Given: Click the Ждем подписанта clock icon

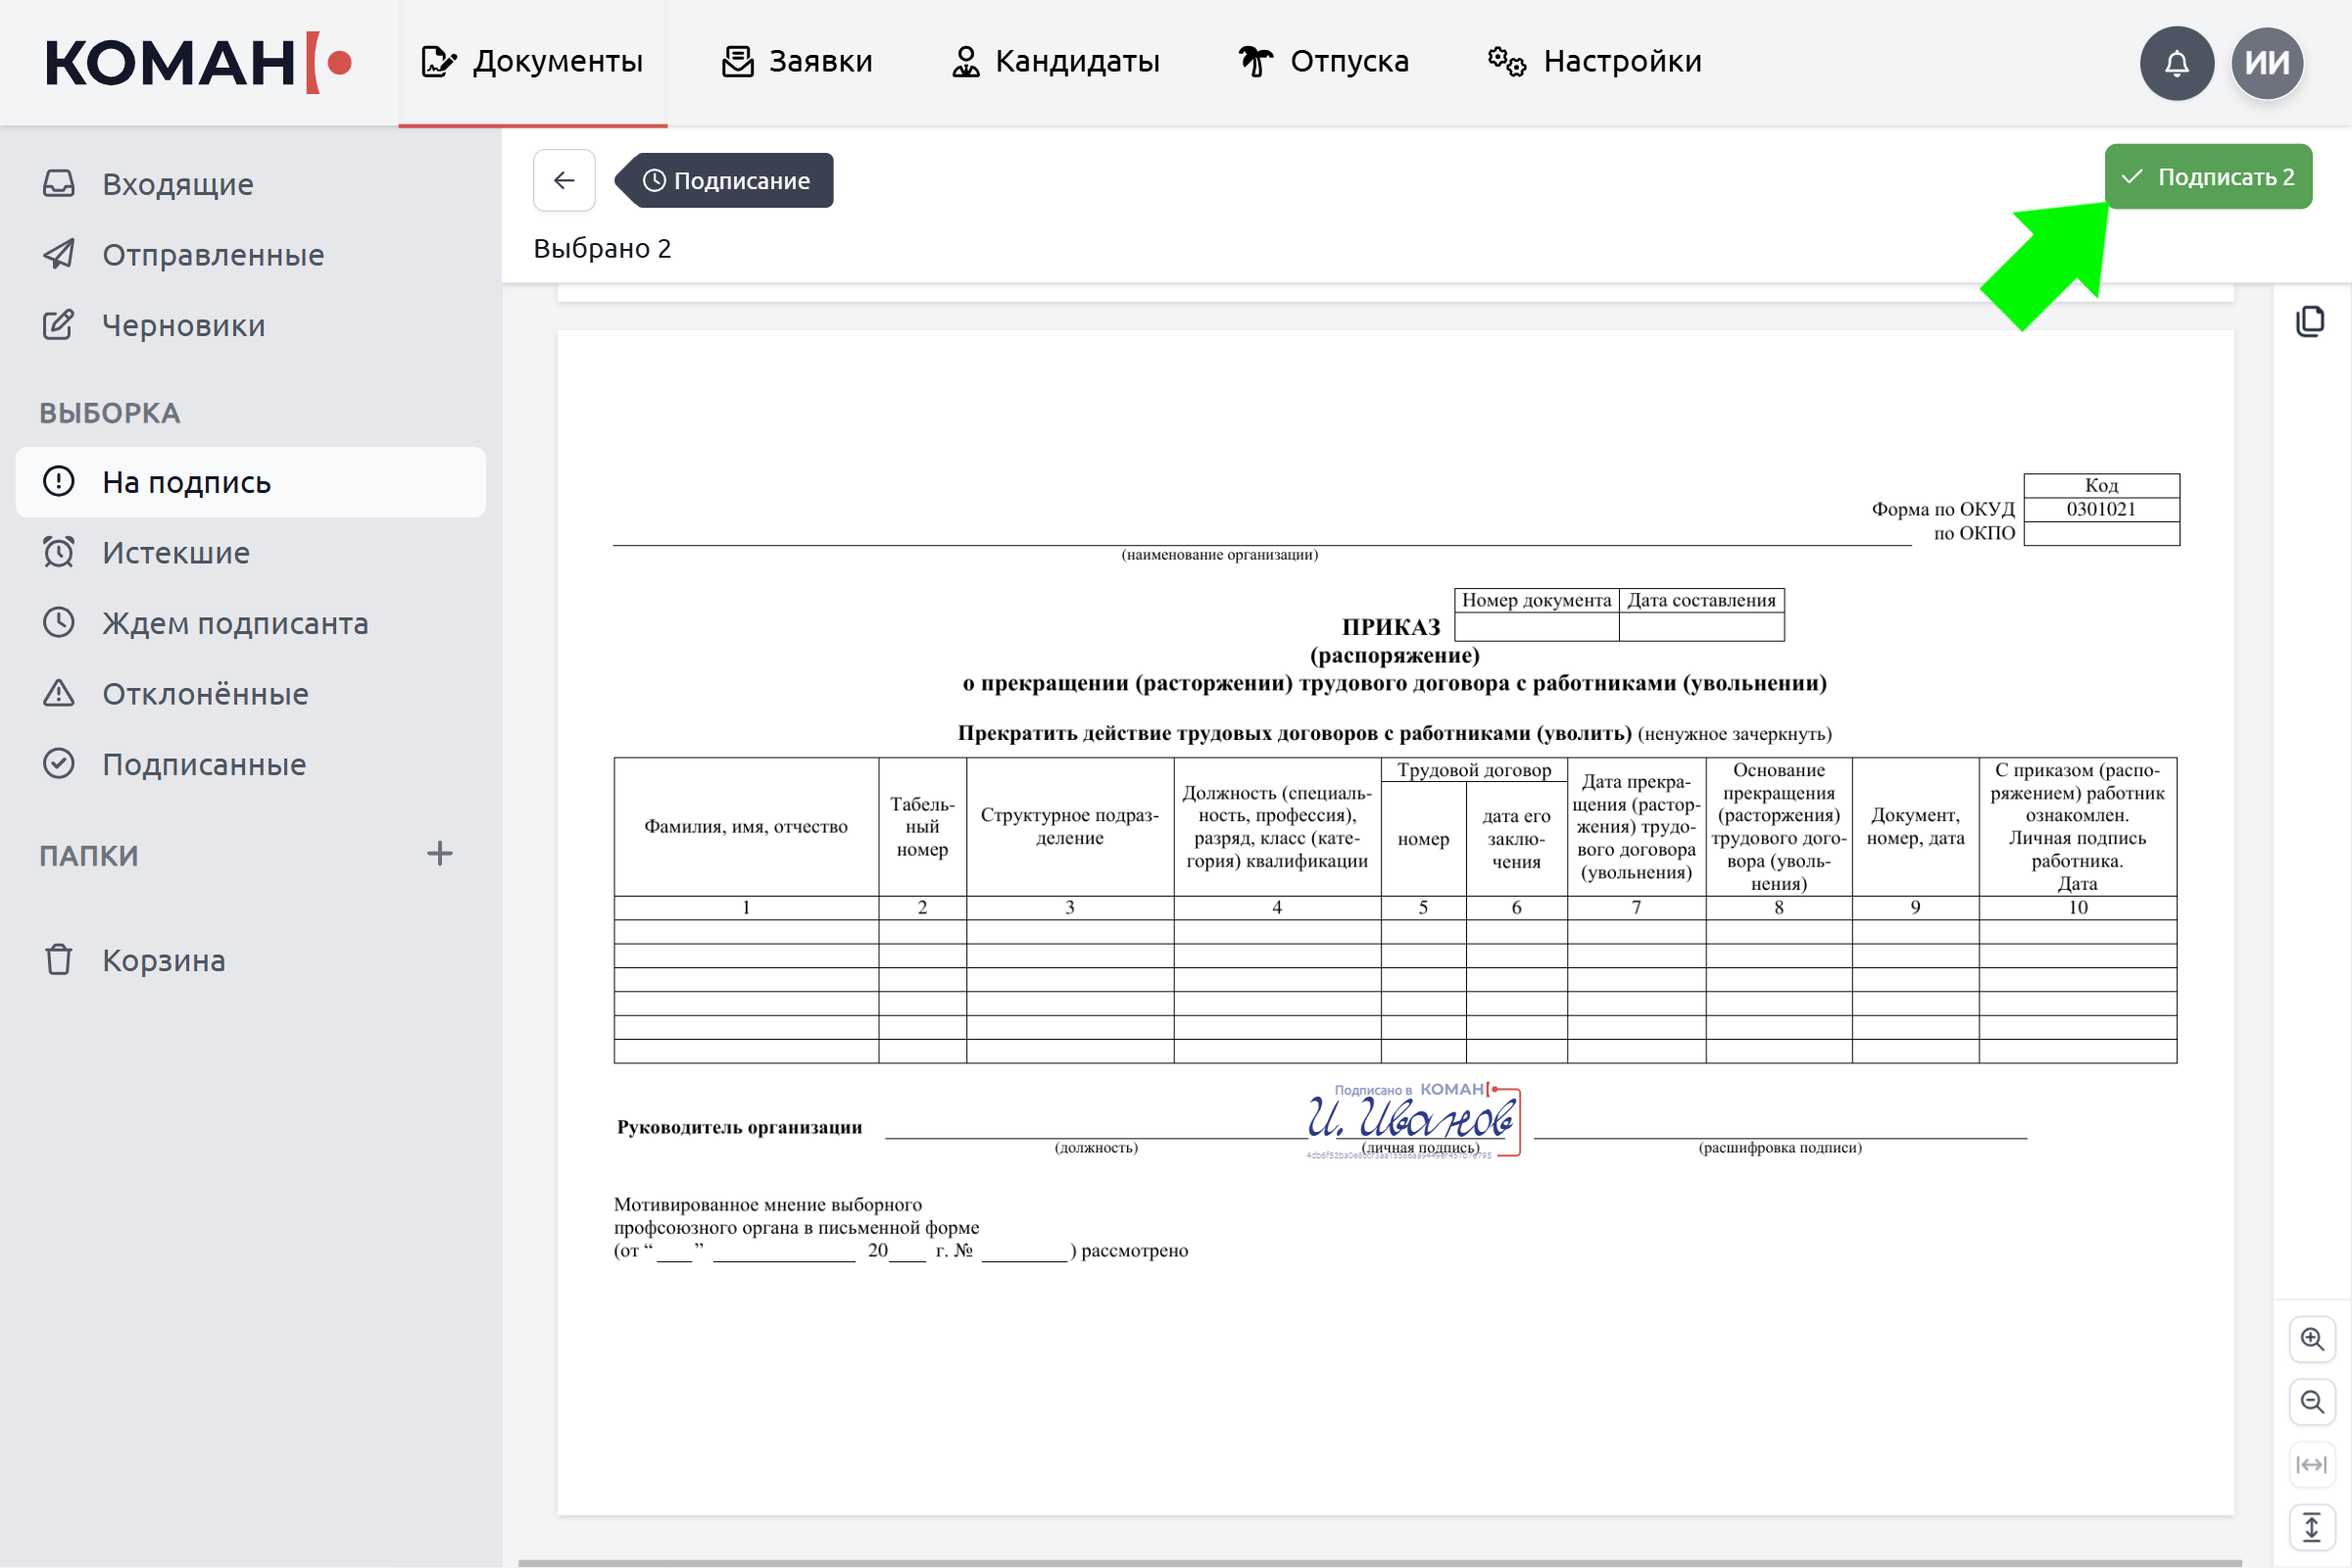Looking at the screenshot, I should coord(59,622).
